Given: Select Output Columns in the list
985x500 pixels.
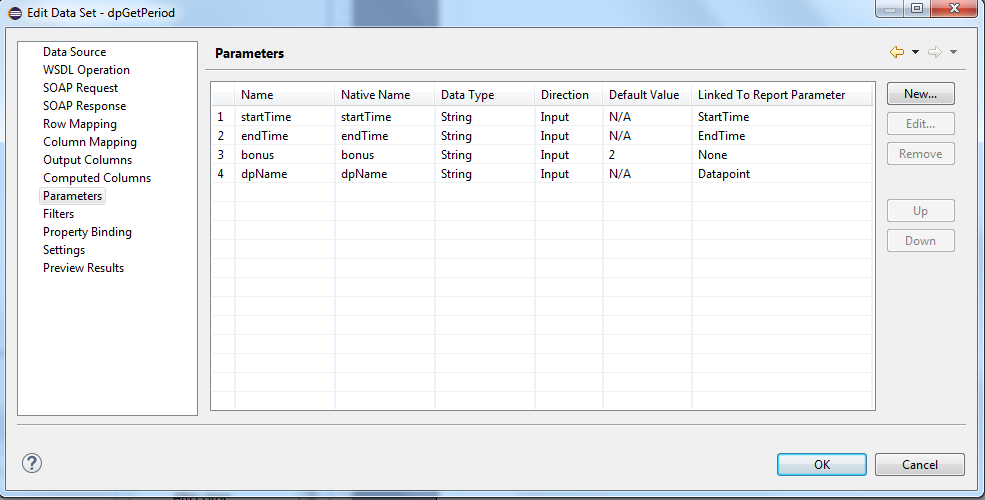Looking at the screenshot, I should coord(87,160).
